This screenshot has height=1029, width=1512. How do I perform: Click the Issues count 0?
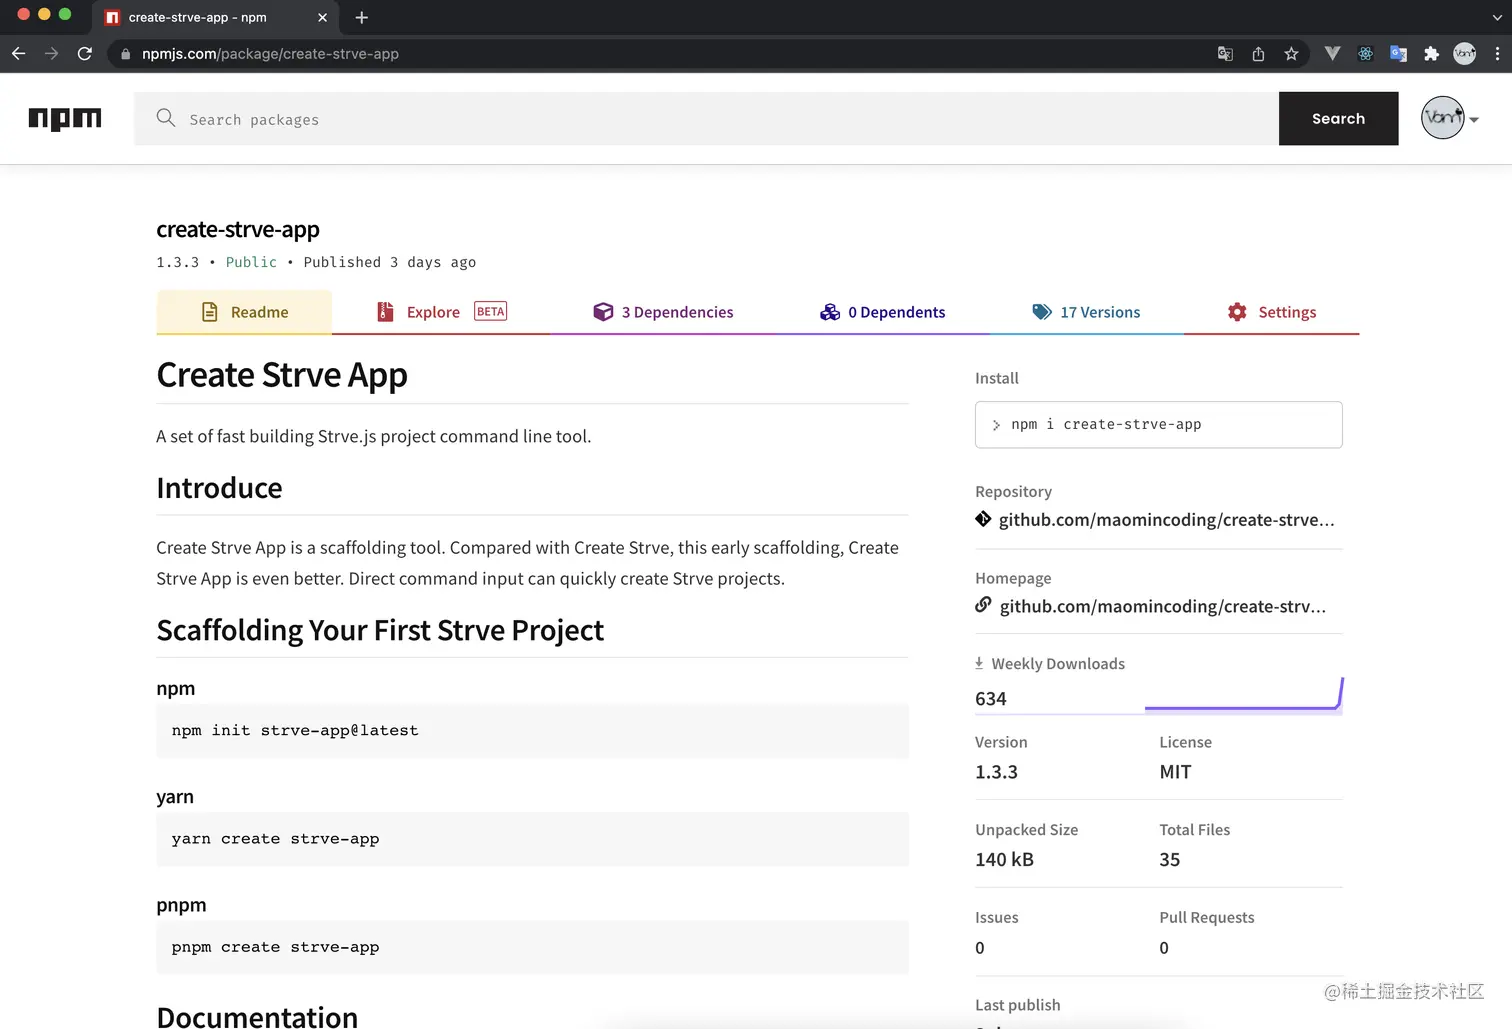980,947
